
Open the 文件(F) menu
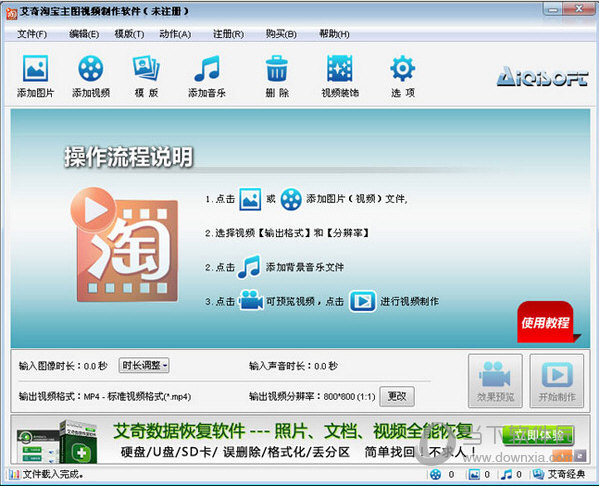[32, 34]
